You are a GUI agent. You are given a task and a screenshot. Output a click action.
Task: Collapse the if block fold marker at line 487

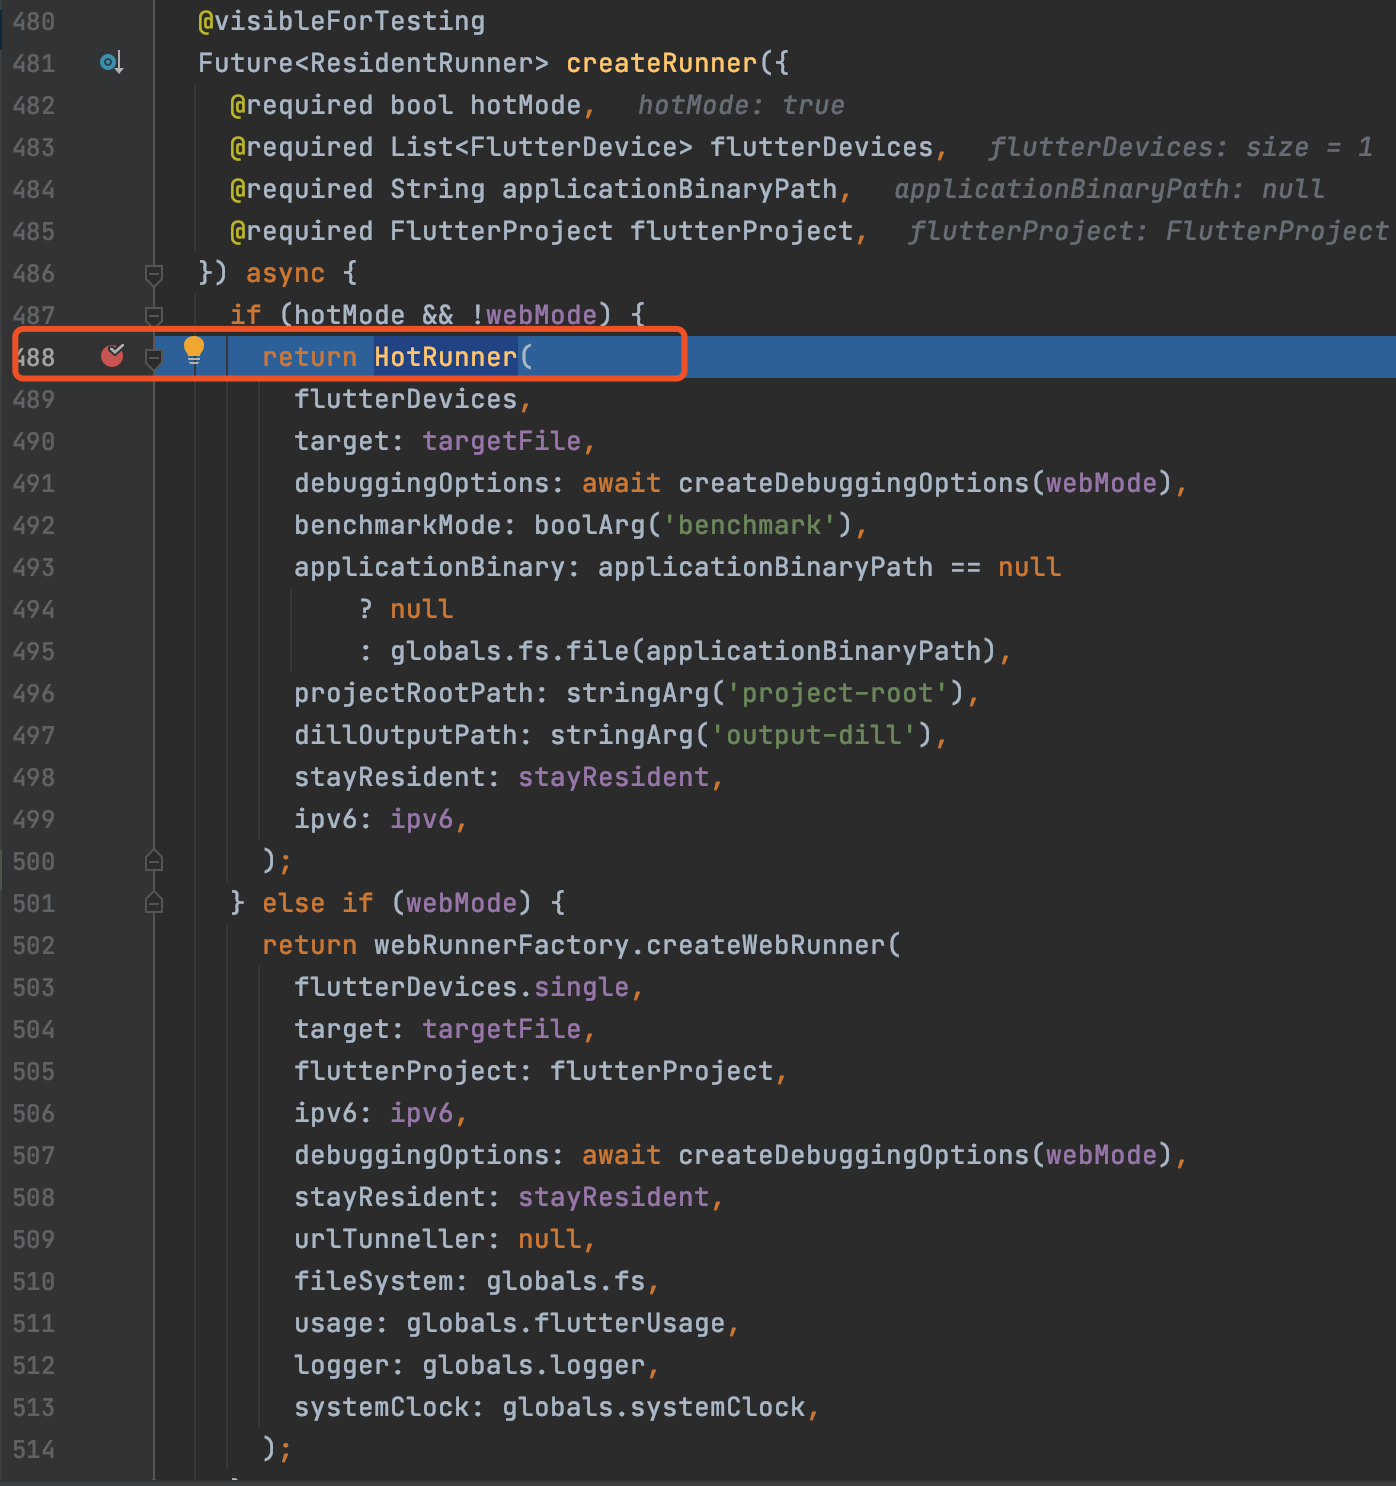click(153, 316)
